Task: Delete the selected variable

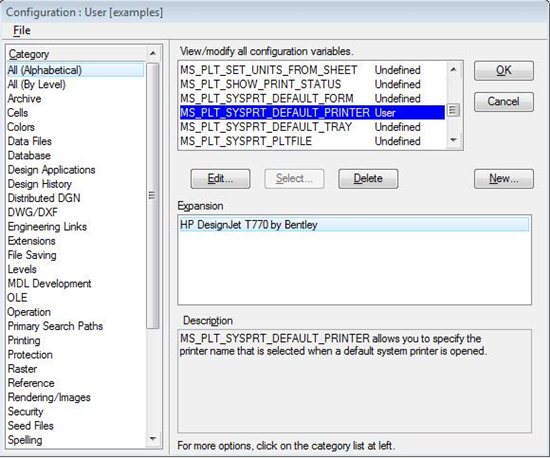Action: tap(368, 179)
